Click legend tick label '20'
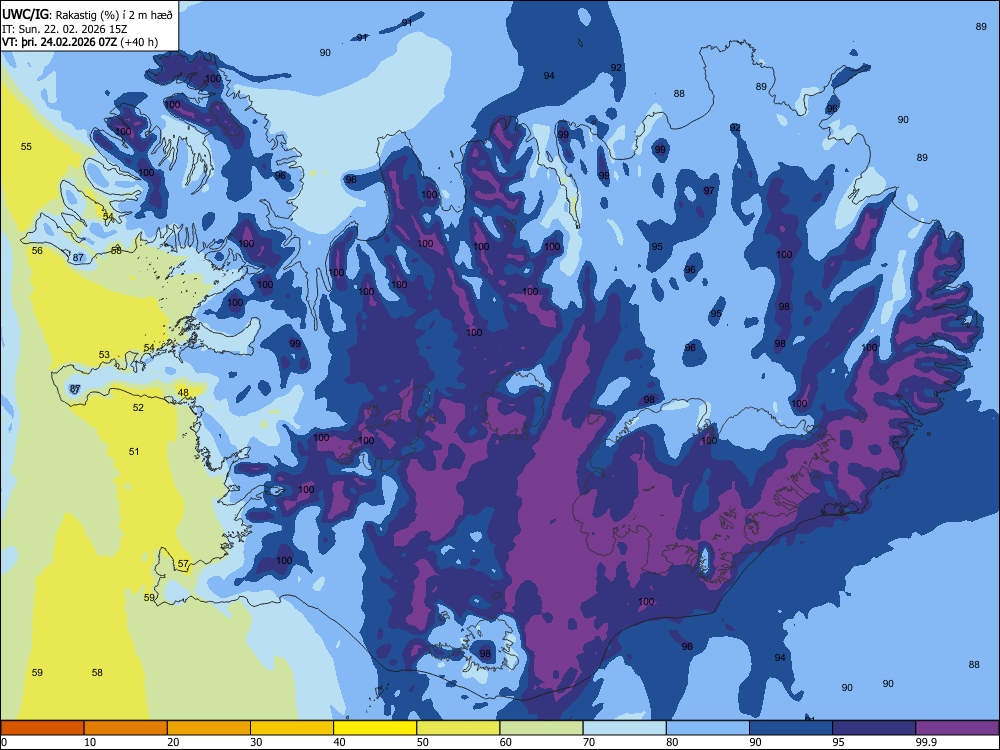1000x750 pixels. [173, 742]
